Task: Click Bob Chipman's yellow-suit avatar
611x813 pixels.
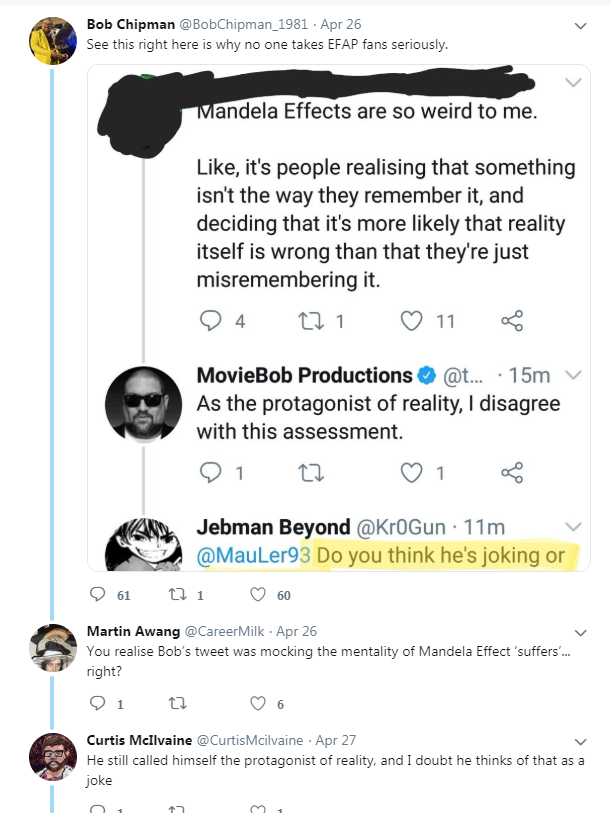Action: pos(52,40)
